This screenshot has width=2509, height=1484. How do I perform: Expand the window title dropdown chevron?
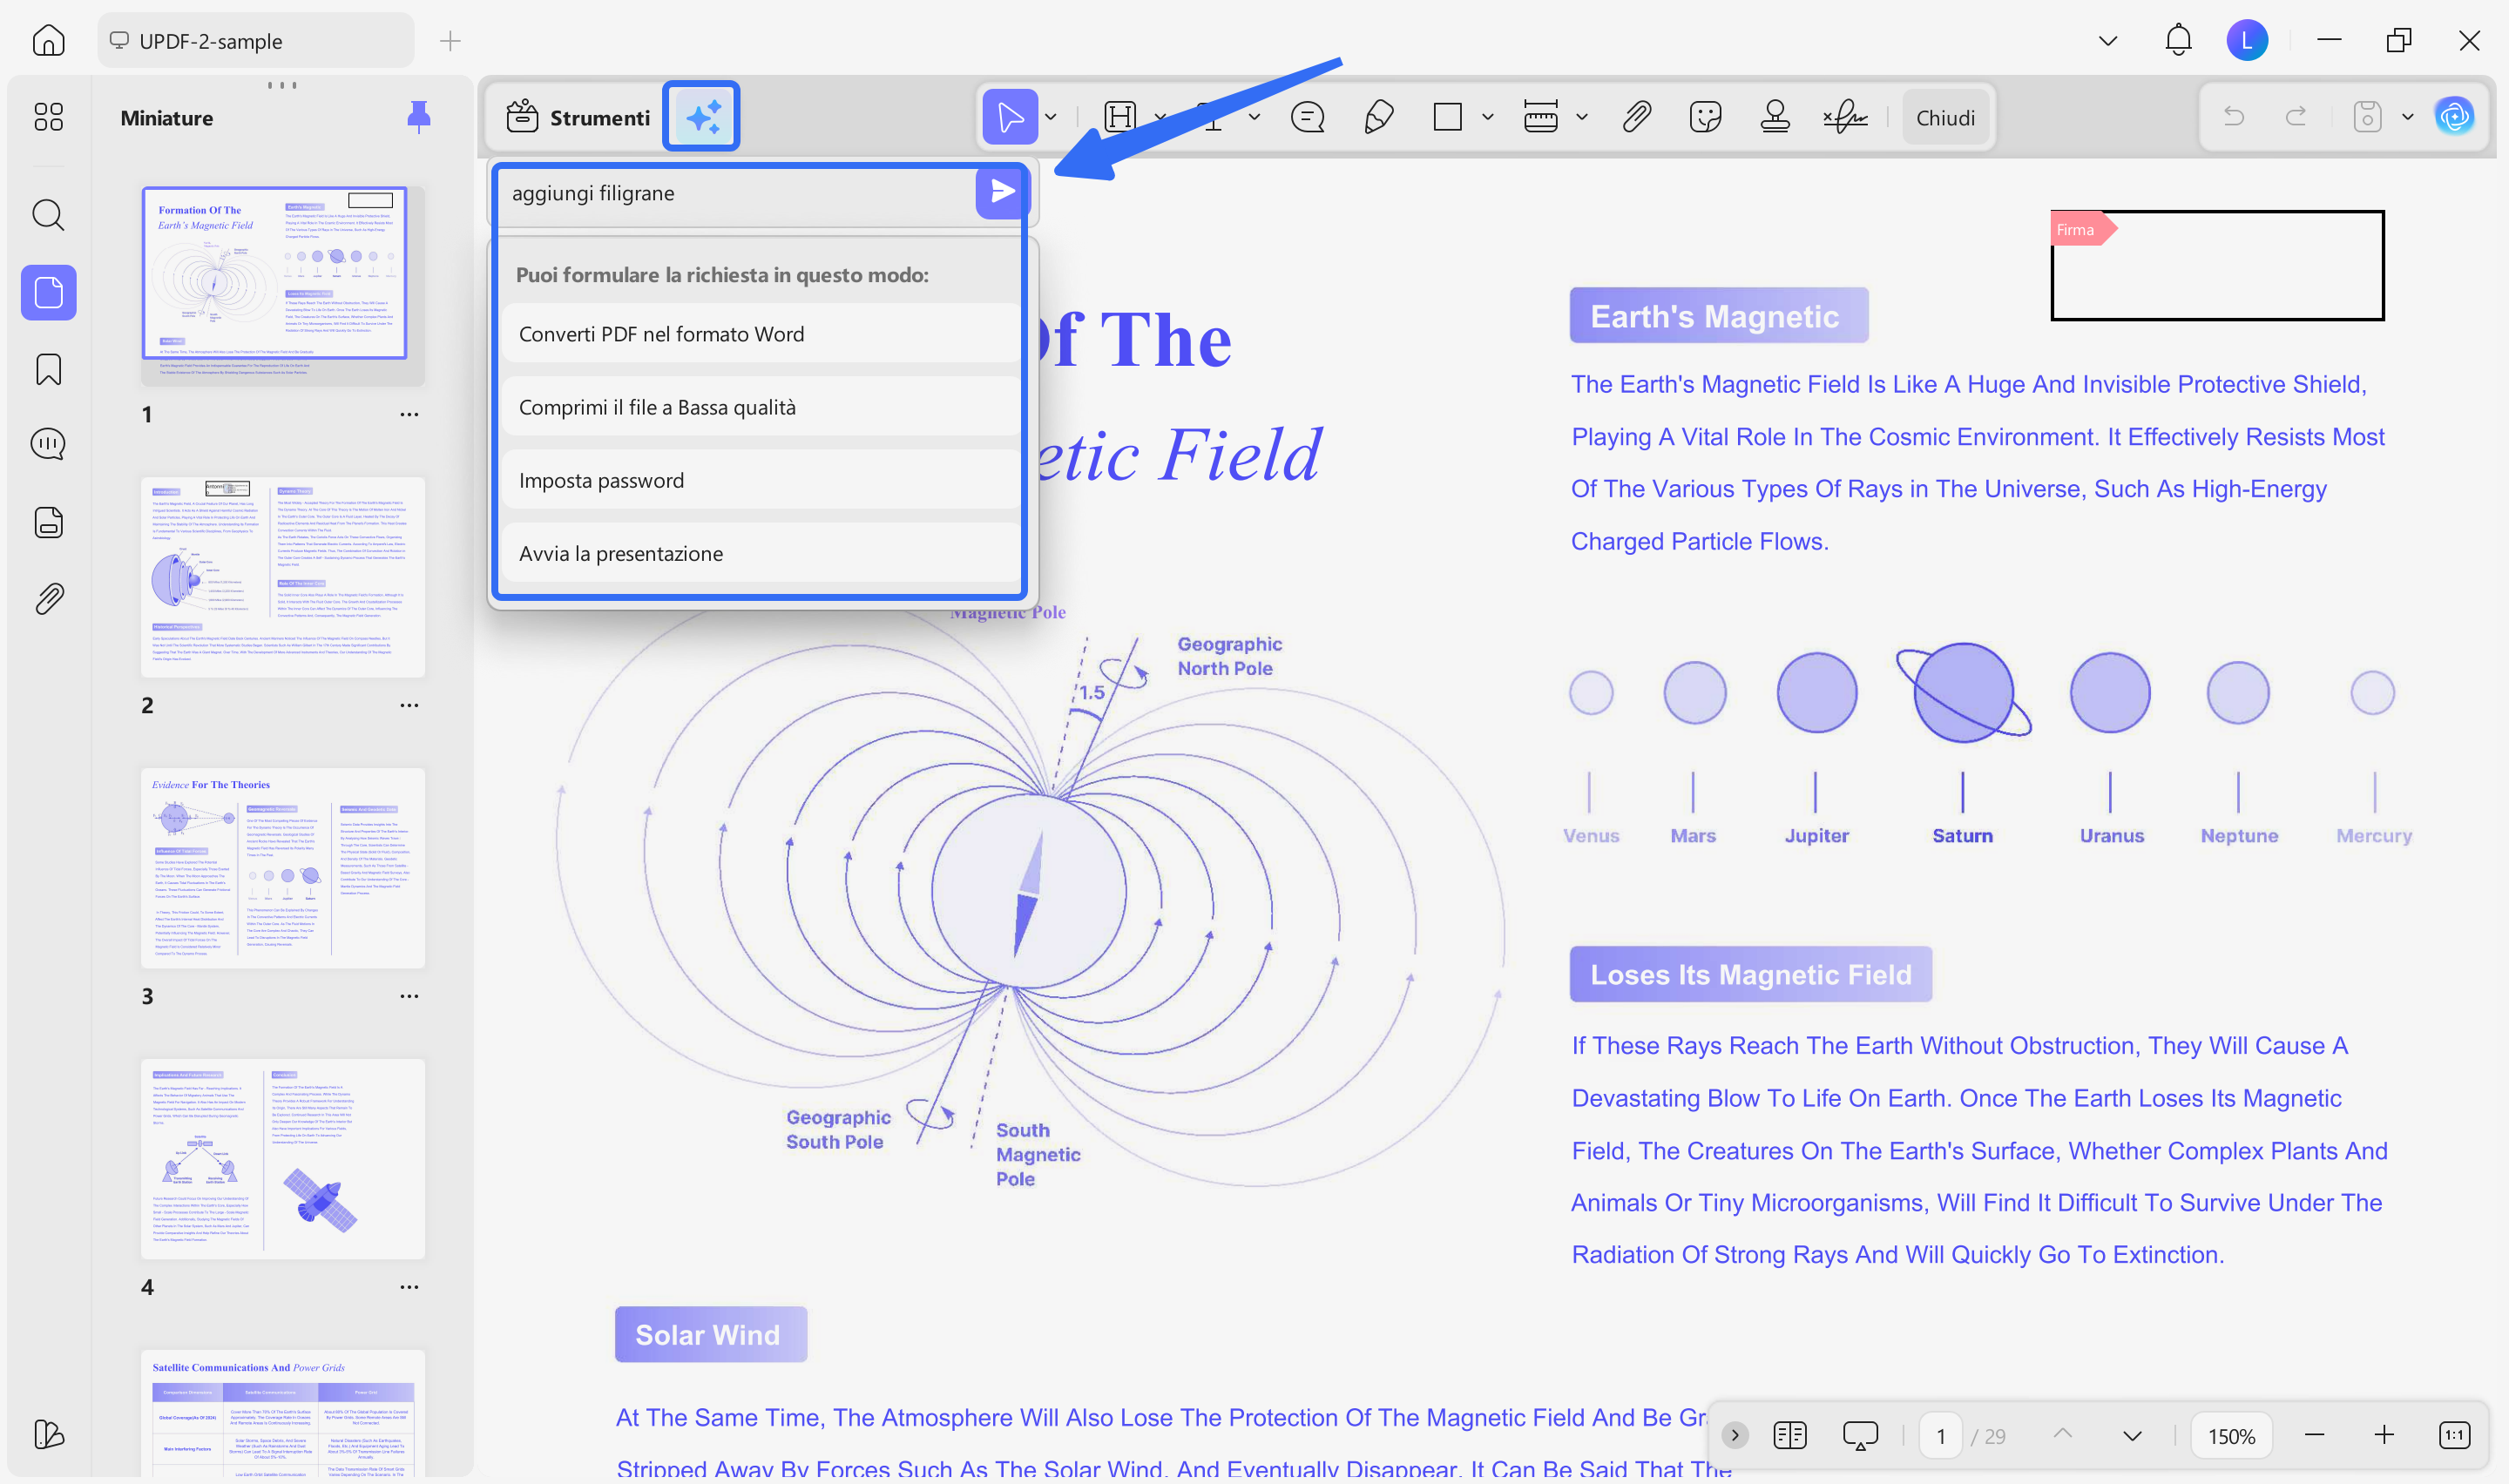pyautogui.click(x=2107, y=40)
